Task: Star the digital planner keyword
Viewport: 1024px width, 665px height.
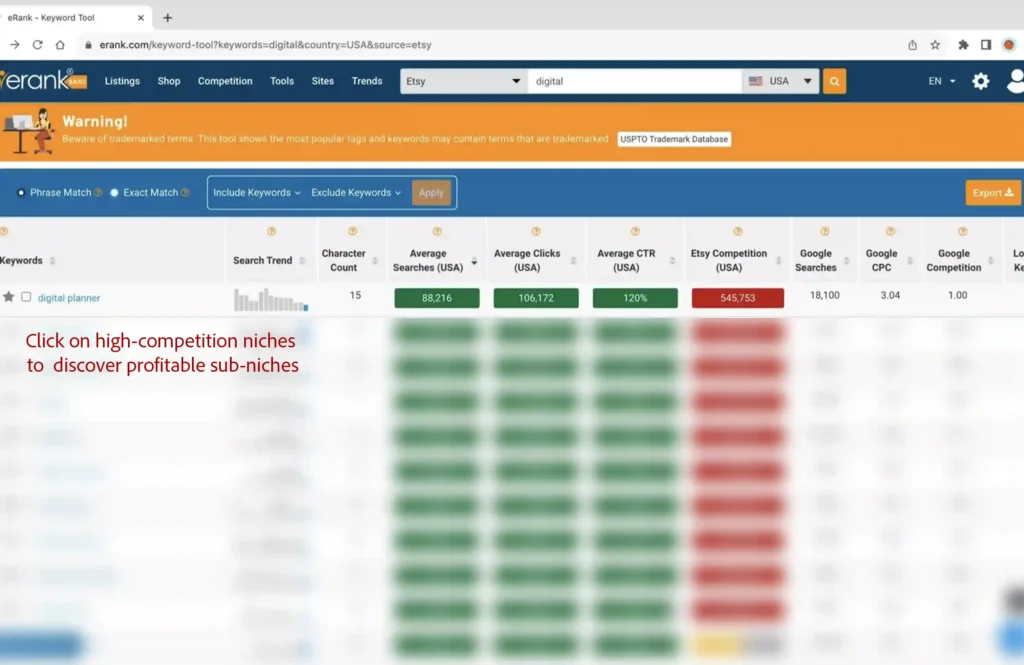Action: [9, 297]
